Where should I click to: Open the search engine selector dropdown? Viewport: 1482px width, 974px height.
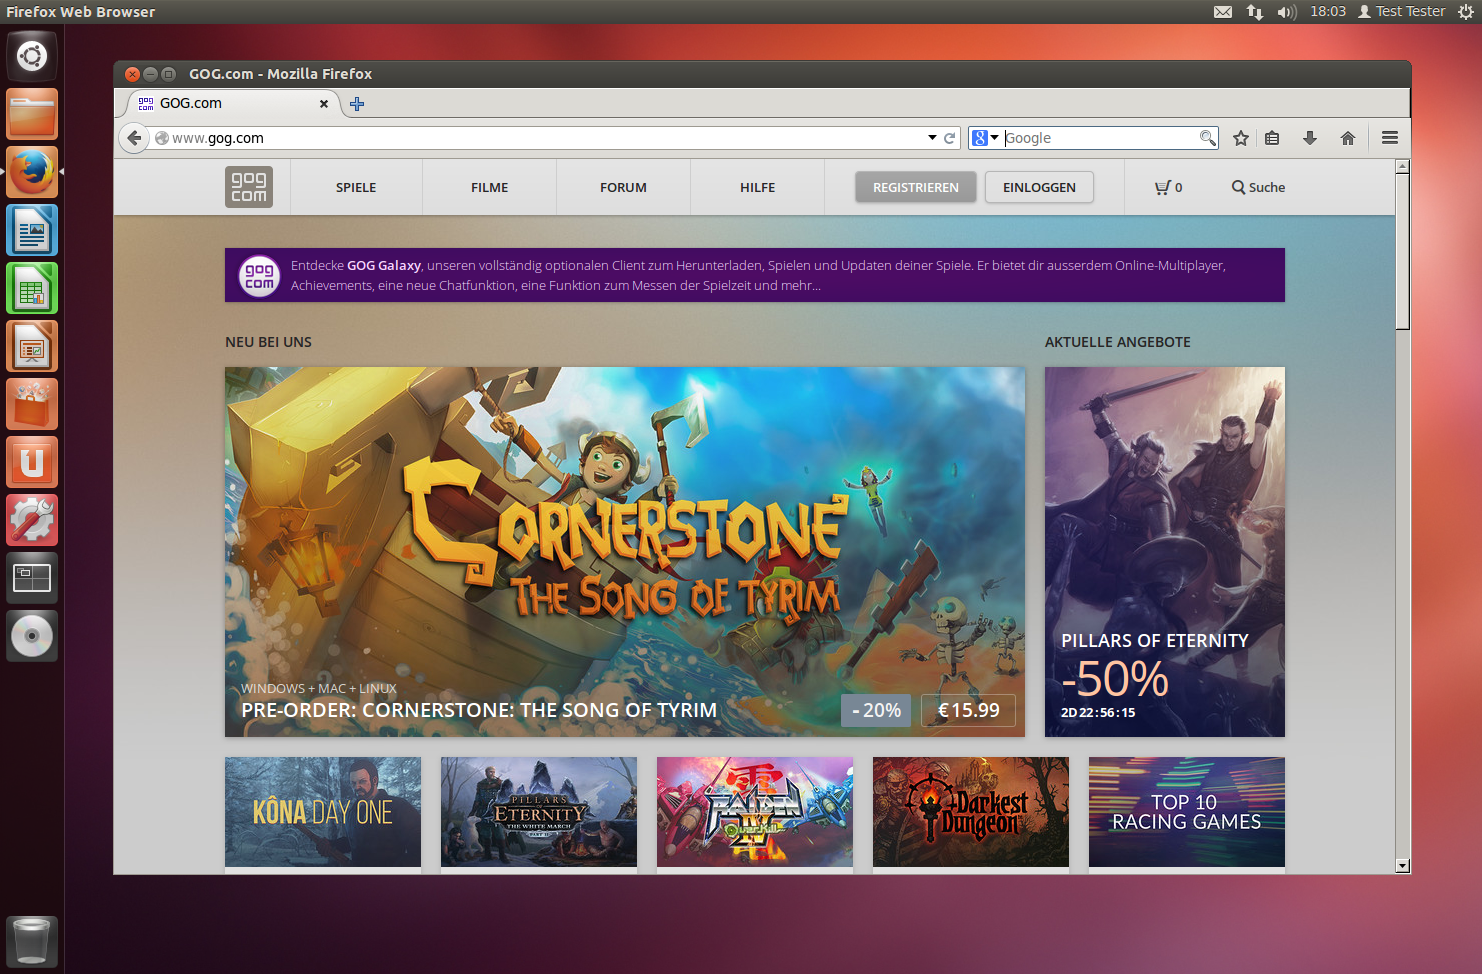pyautogui.click(x=985, y=138)
